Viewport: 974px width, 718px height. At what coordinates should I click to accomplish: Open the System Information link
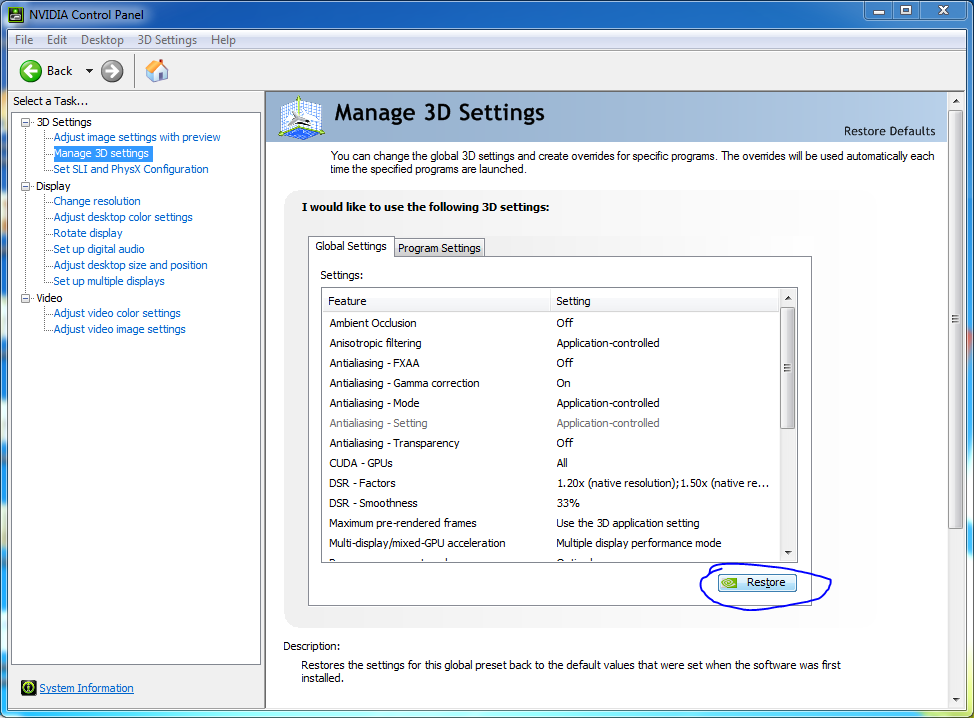tap(86, 688)
